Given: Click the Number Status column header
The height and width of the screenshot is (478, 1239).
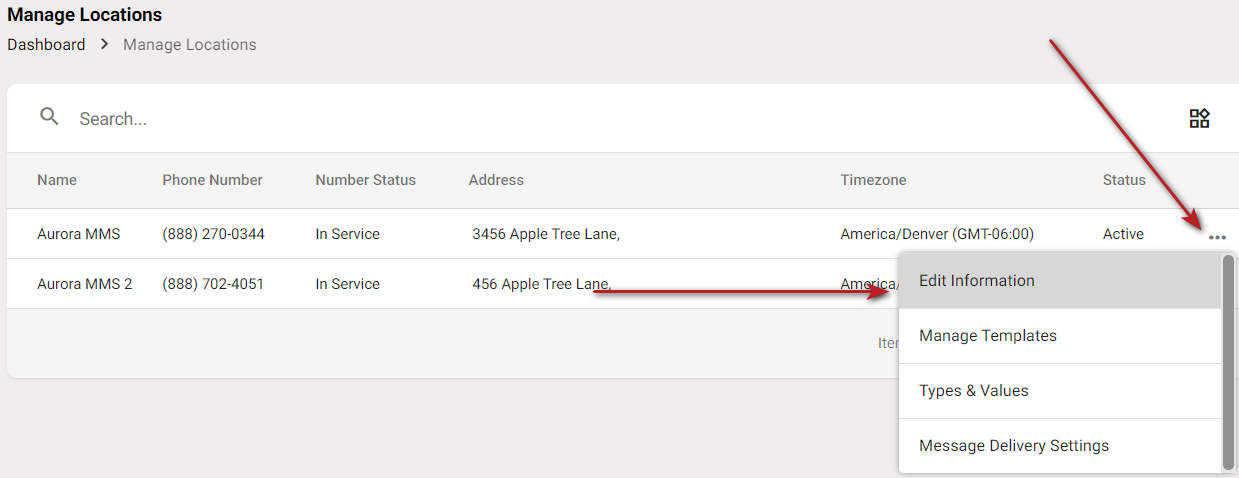Looking at the screenshot, I should point(365,180).
